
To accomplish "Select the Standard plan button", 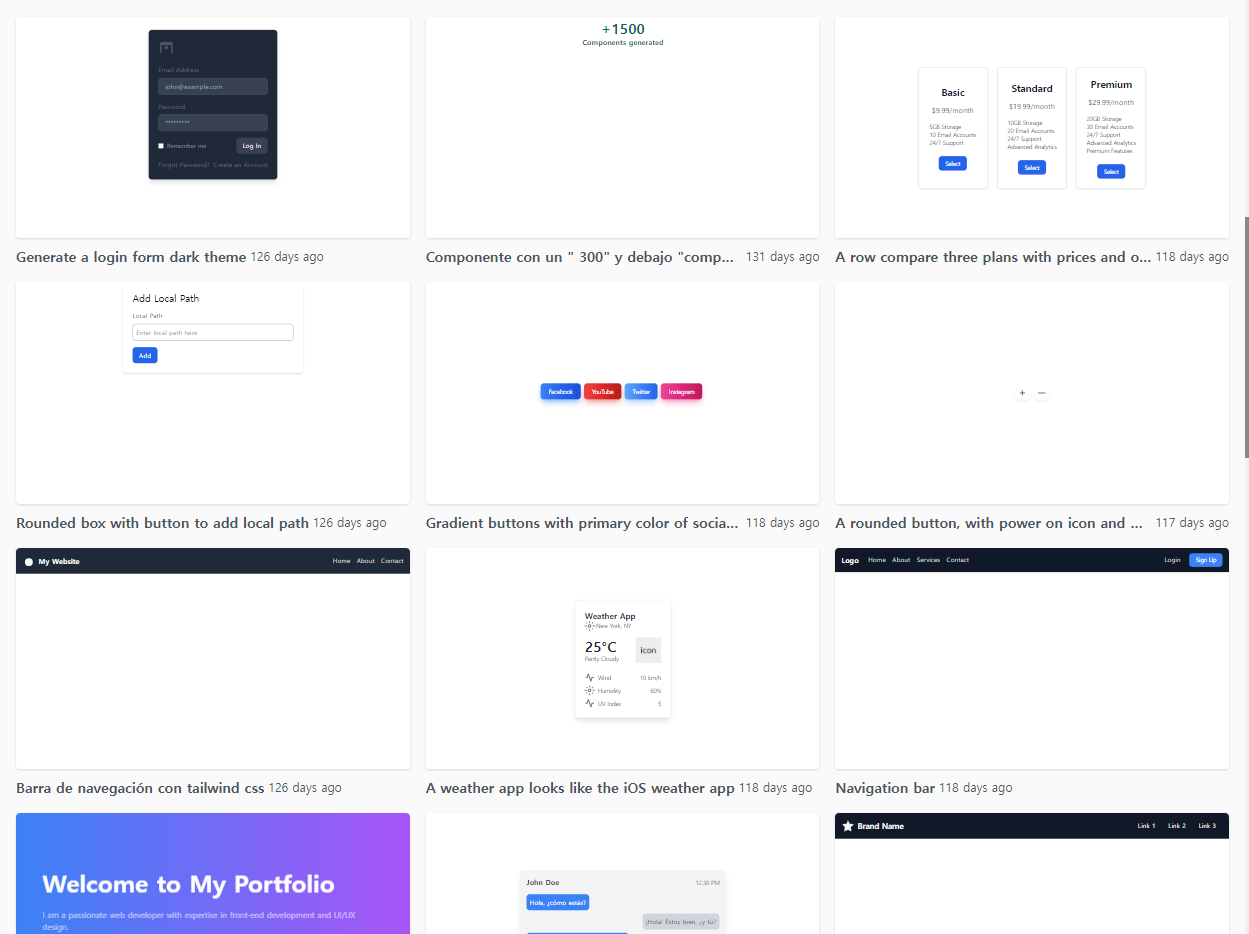I will 1032,168.
